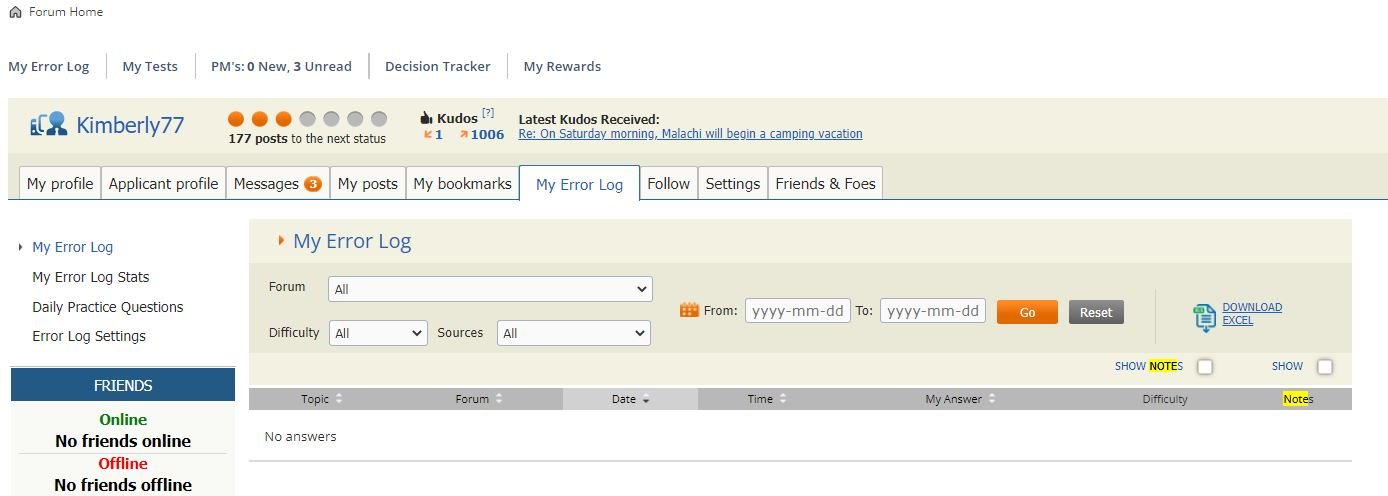Enable the SHOW NOTES checkbox

1205,367
